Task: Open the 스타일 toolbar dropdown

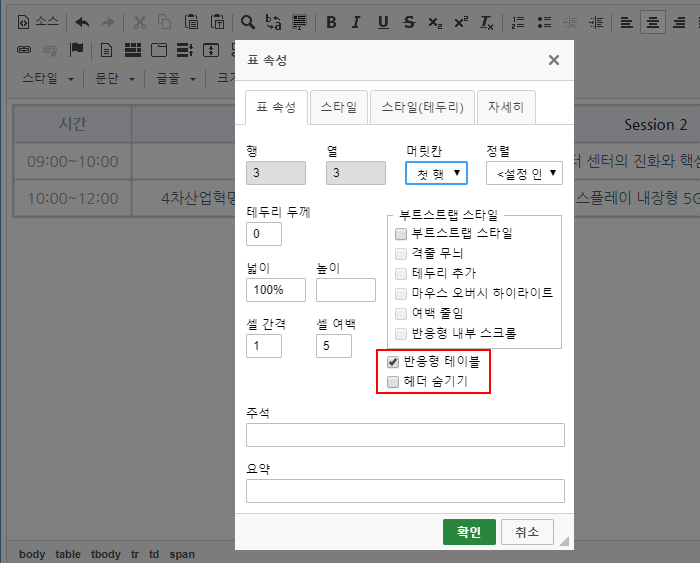Action: pyautogui.click(x=48, y=79)
